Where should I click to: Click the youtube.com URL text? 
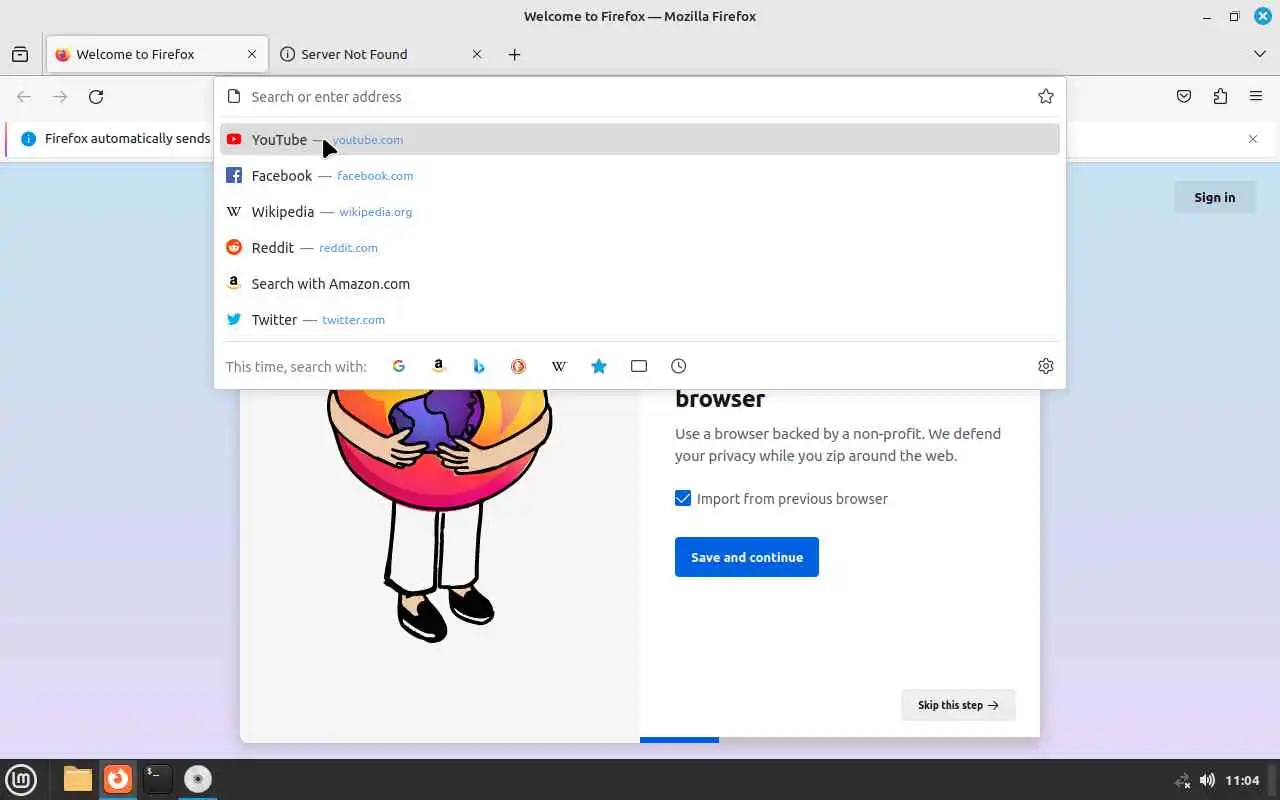point(368,140)
